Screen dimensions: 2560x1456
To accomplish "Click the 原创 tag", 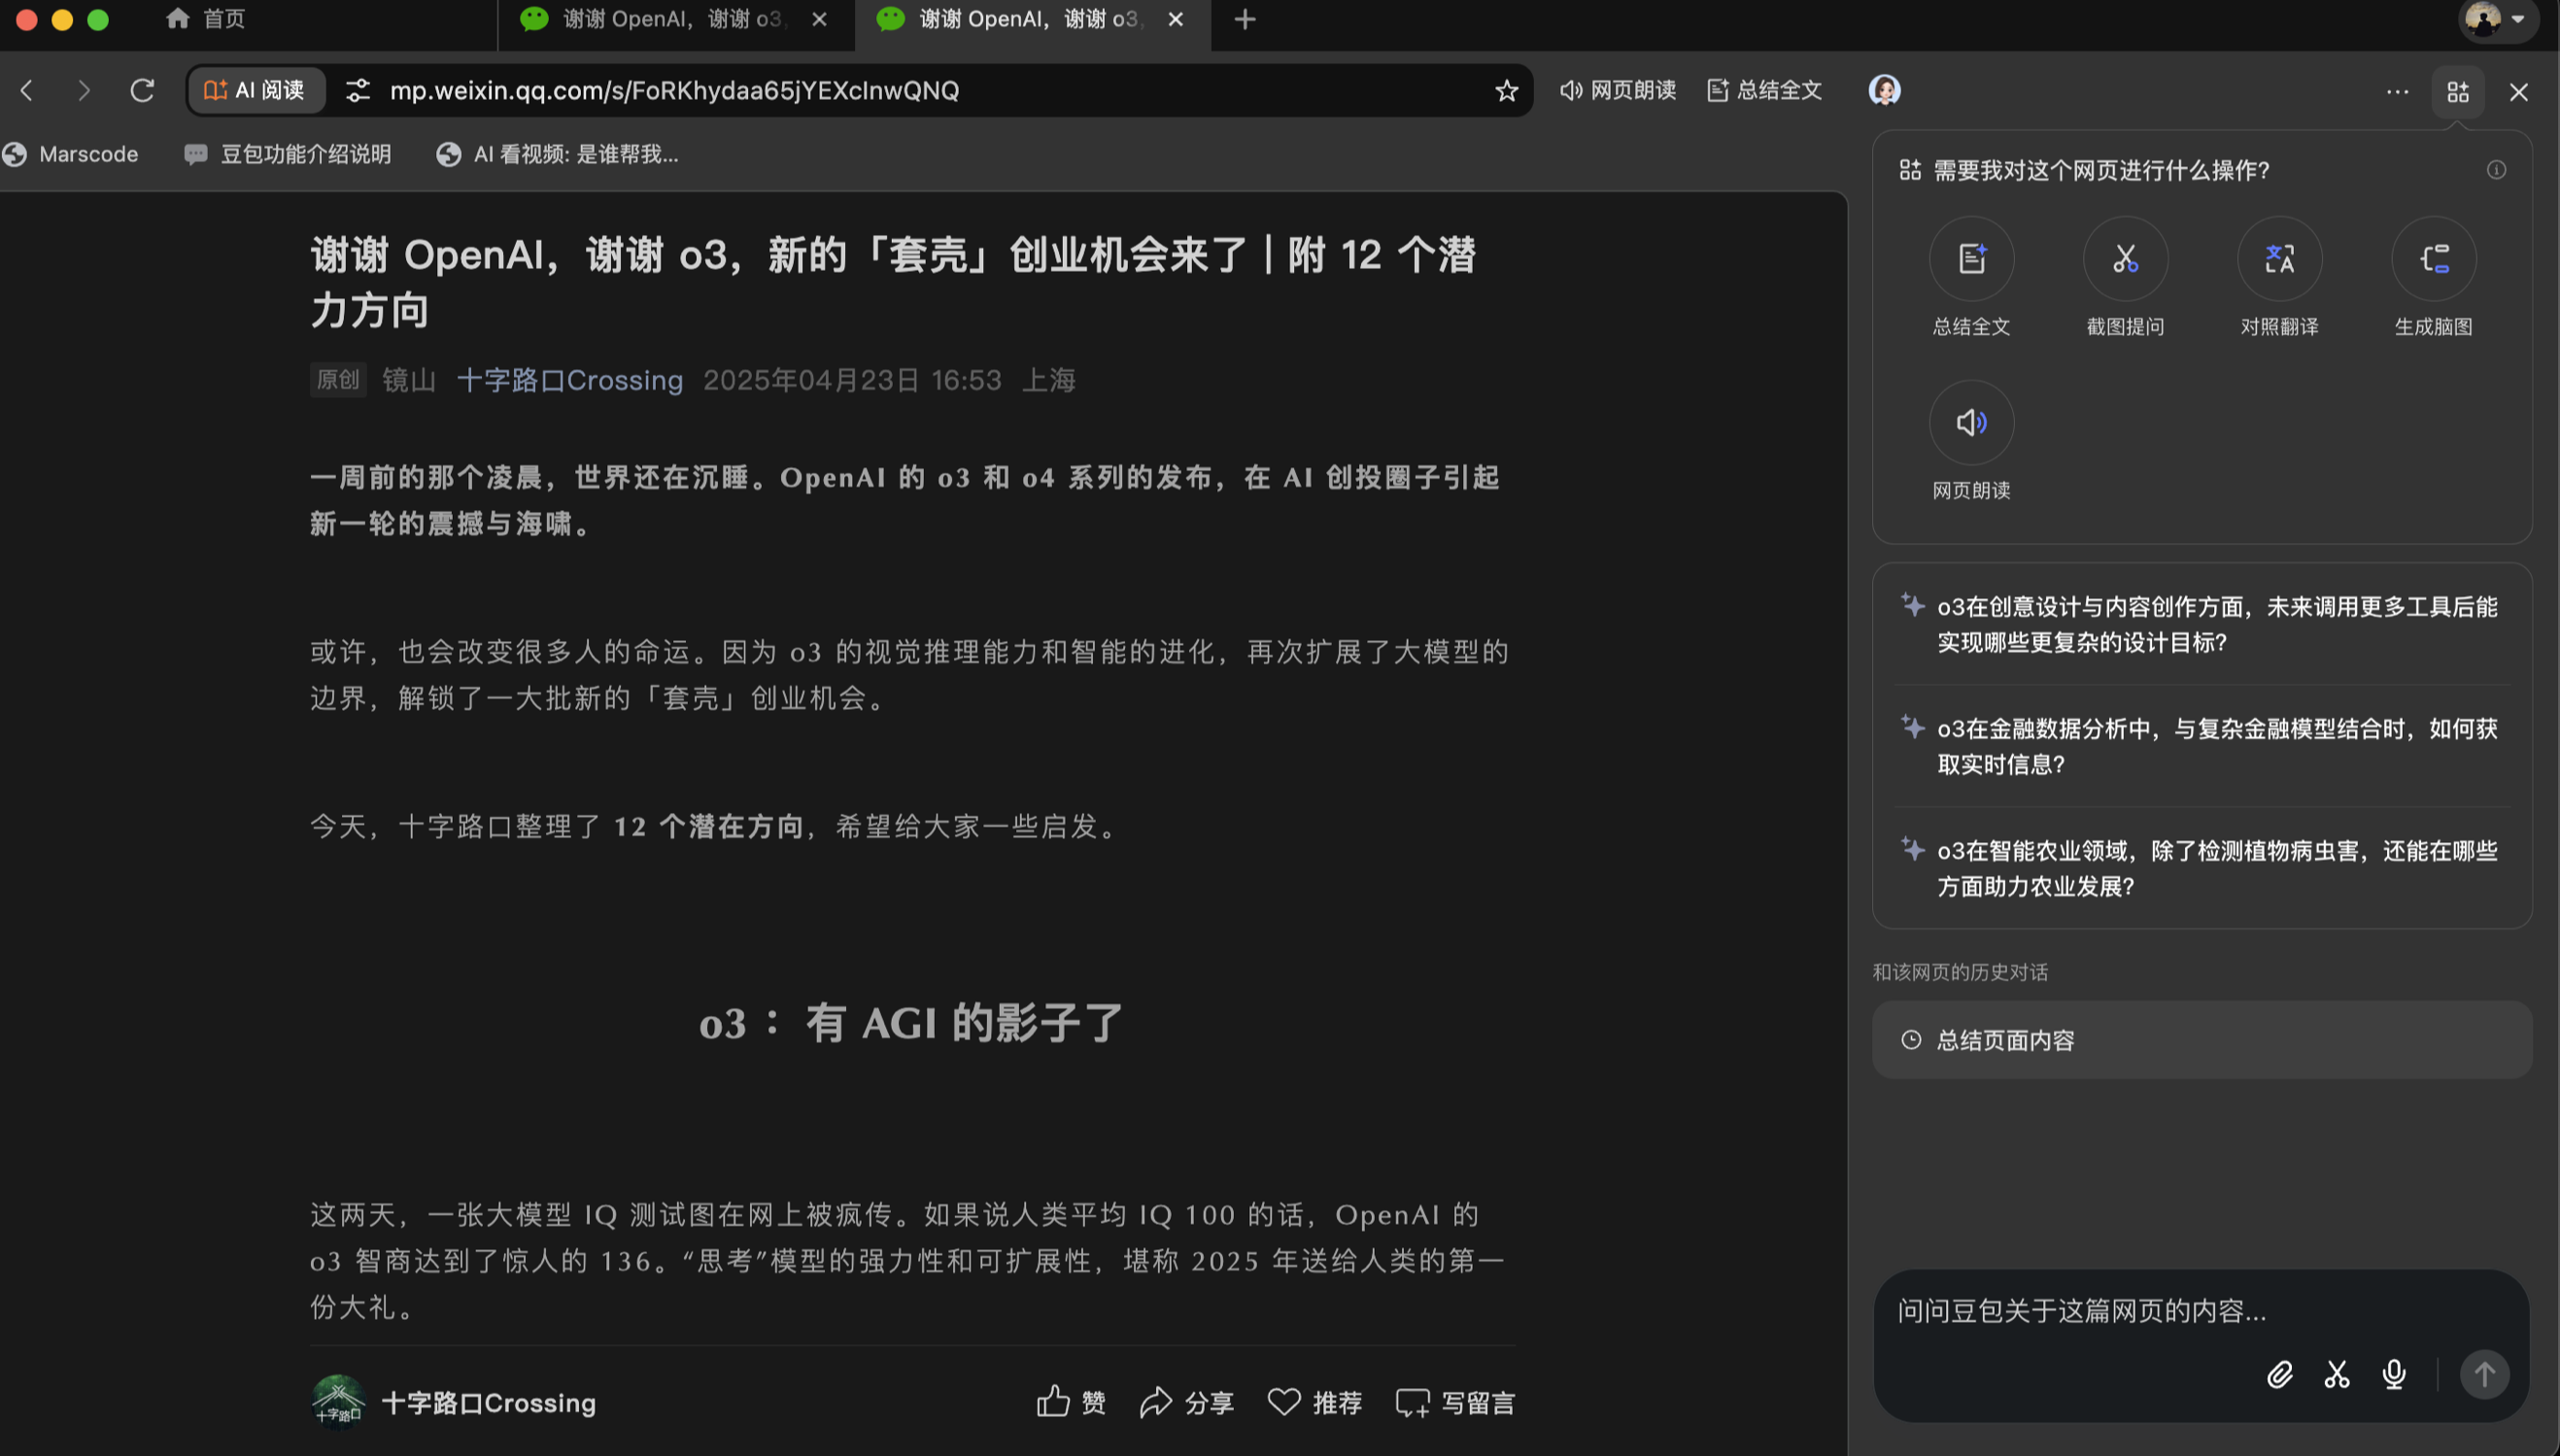I will point(338,380).
